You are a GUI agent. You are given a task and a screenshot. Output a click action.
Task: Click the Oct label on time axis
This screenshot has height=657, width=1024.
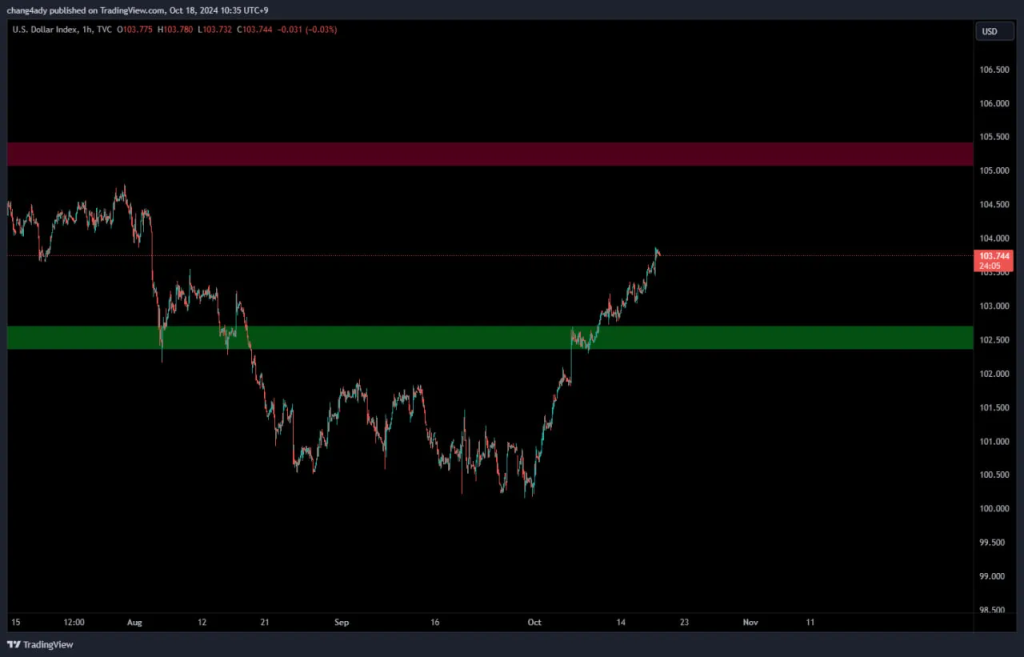coord(534,621)
